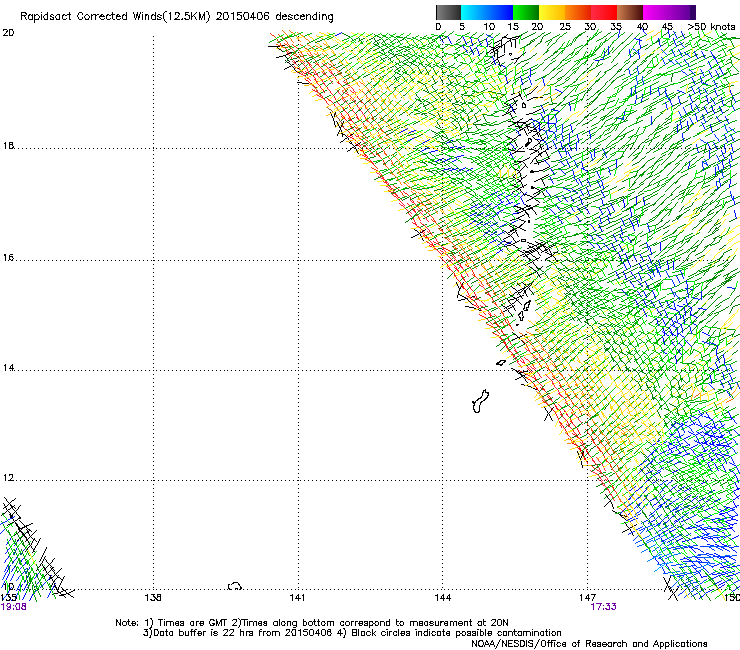Click the blue 5-15 knots legend swatch

[x=487, y=12]
